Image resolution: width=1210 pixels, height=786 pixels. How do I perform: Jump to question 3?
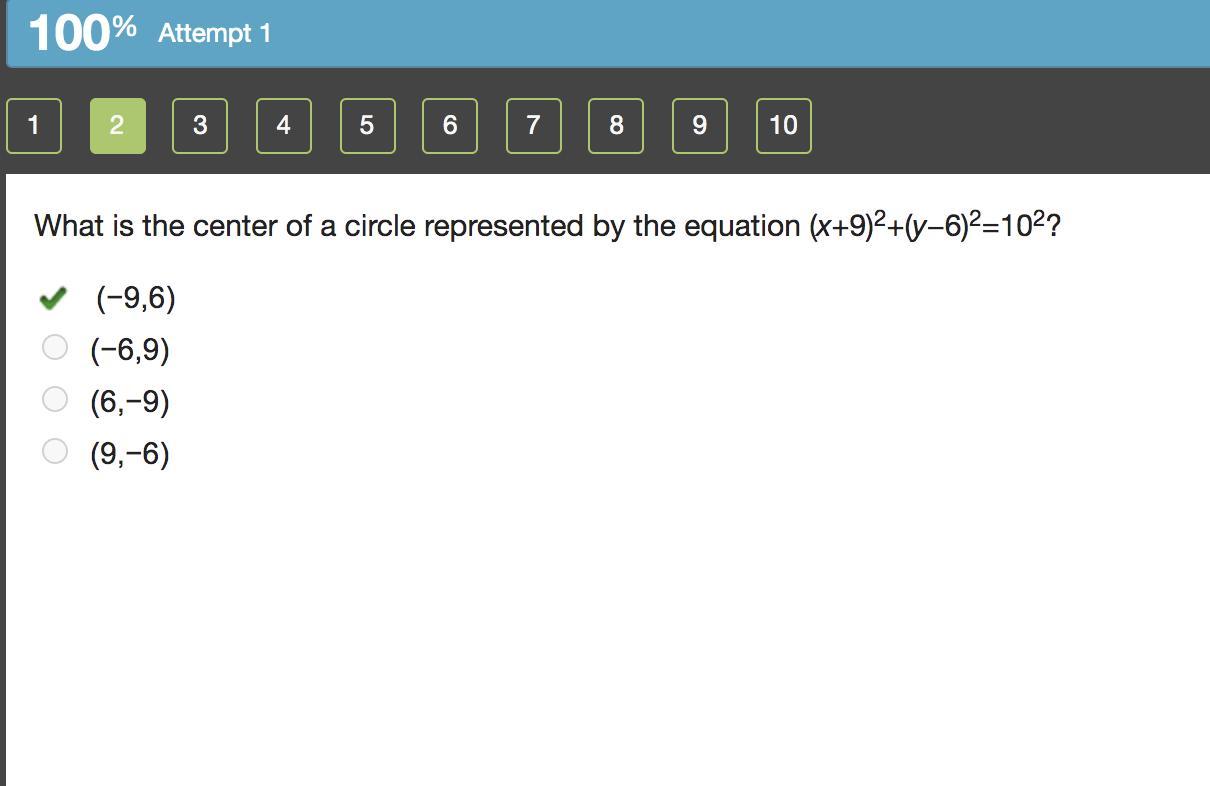(x=200, y=126)
